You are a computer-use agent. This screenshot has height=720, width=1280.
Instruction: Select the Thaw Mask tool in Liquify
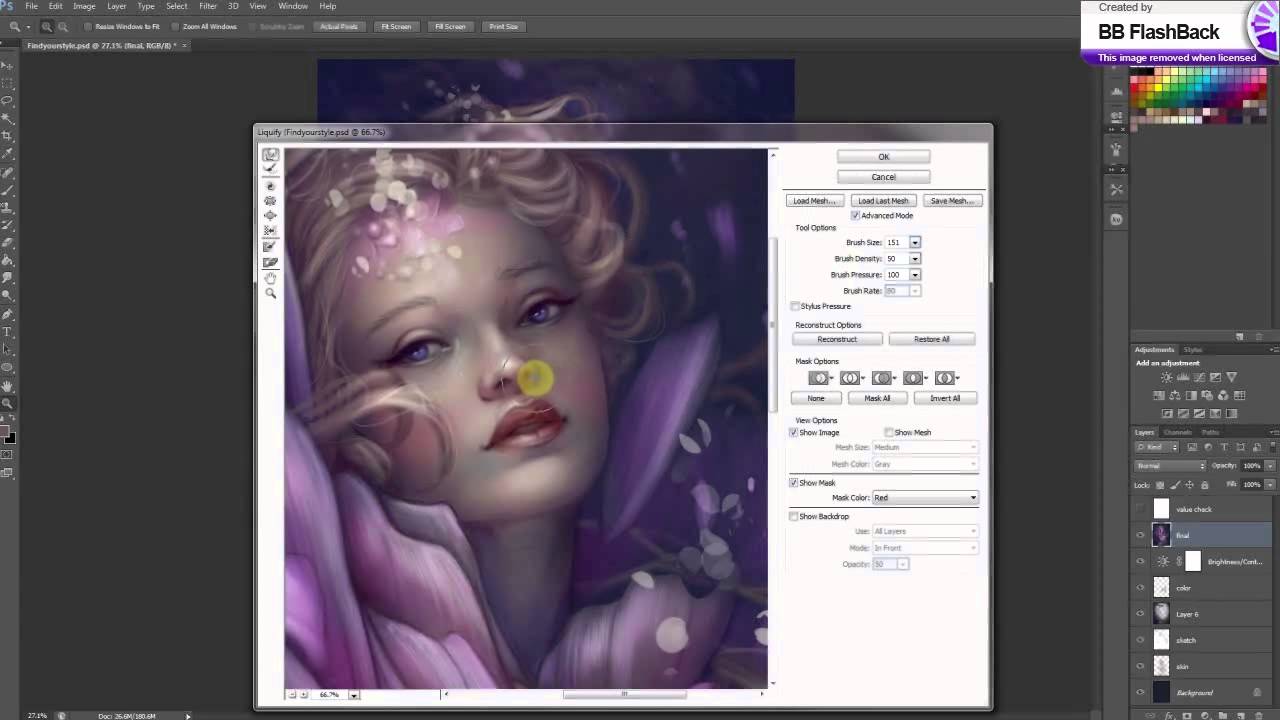270,262
